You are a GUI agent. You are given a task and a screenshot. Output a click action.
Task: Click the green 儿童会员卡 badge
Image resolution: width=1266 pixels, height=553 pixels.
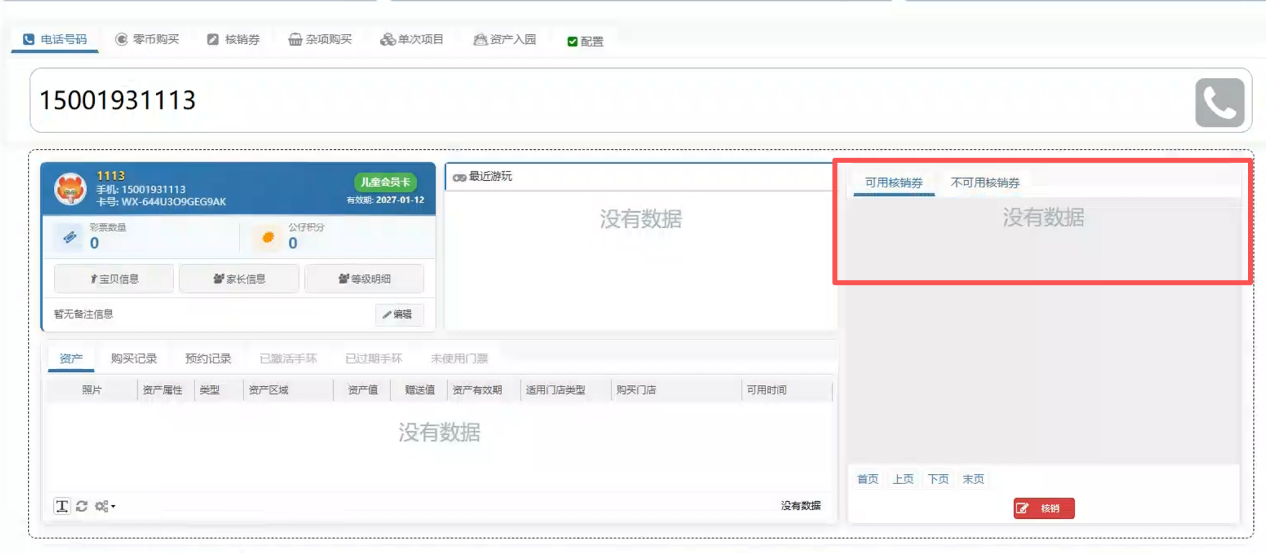[x=385, y=182]
